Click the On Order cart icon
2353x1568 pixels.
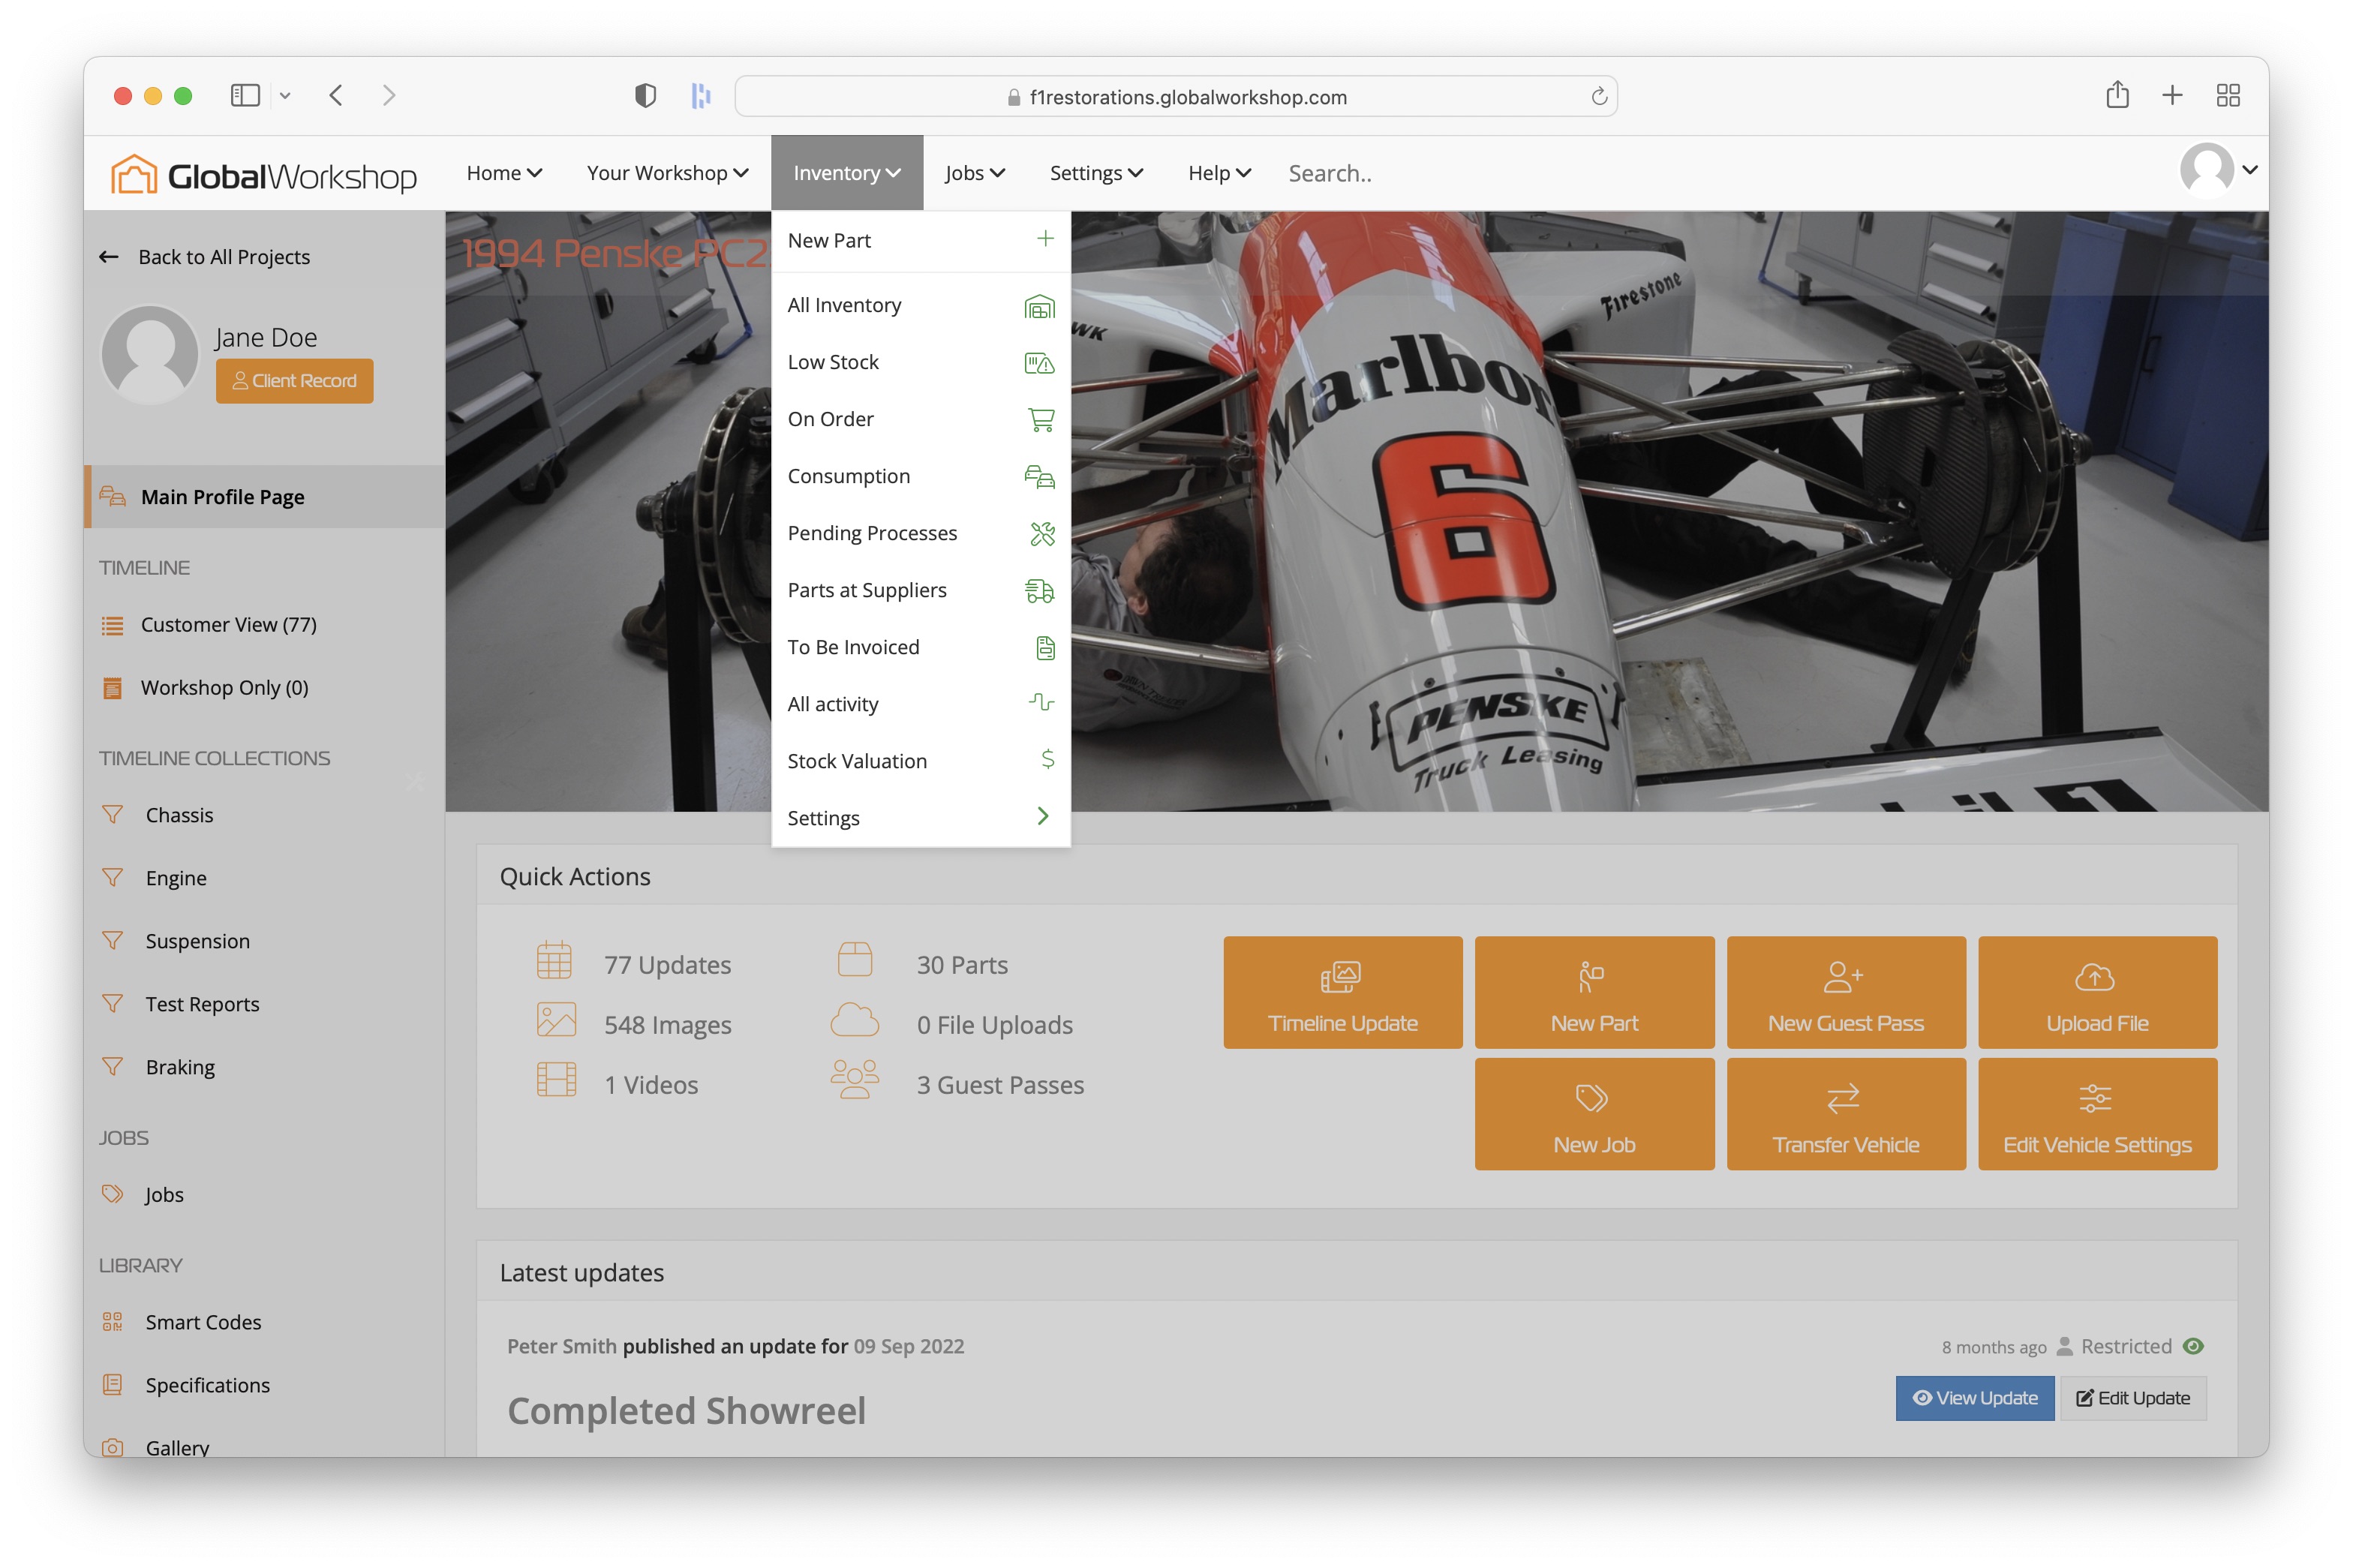coord(1041,419)
